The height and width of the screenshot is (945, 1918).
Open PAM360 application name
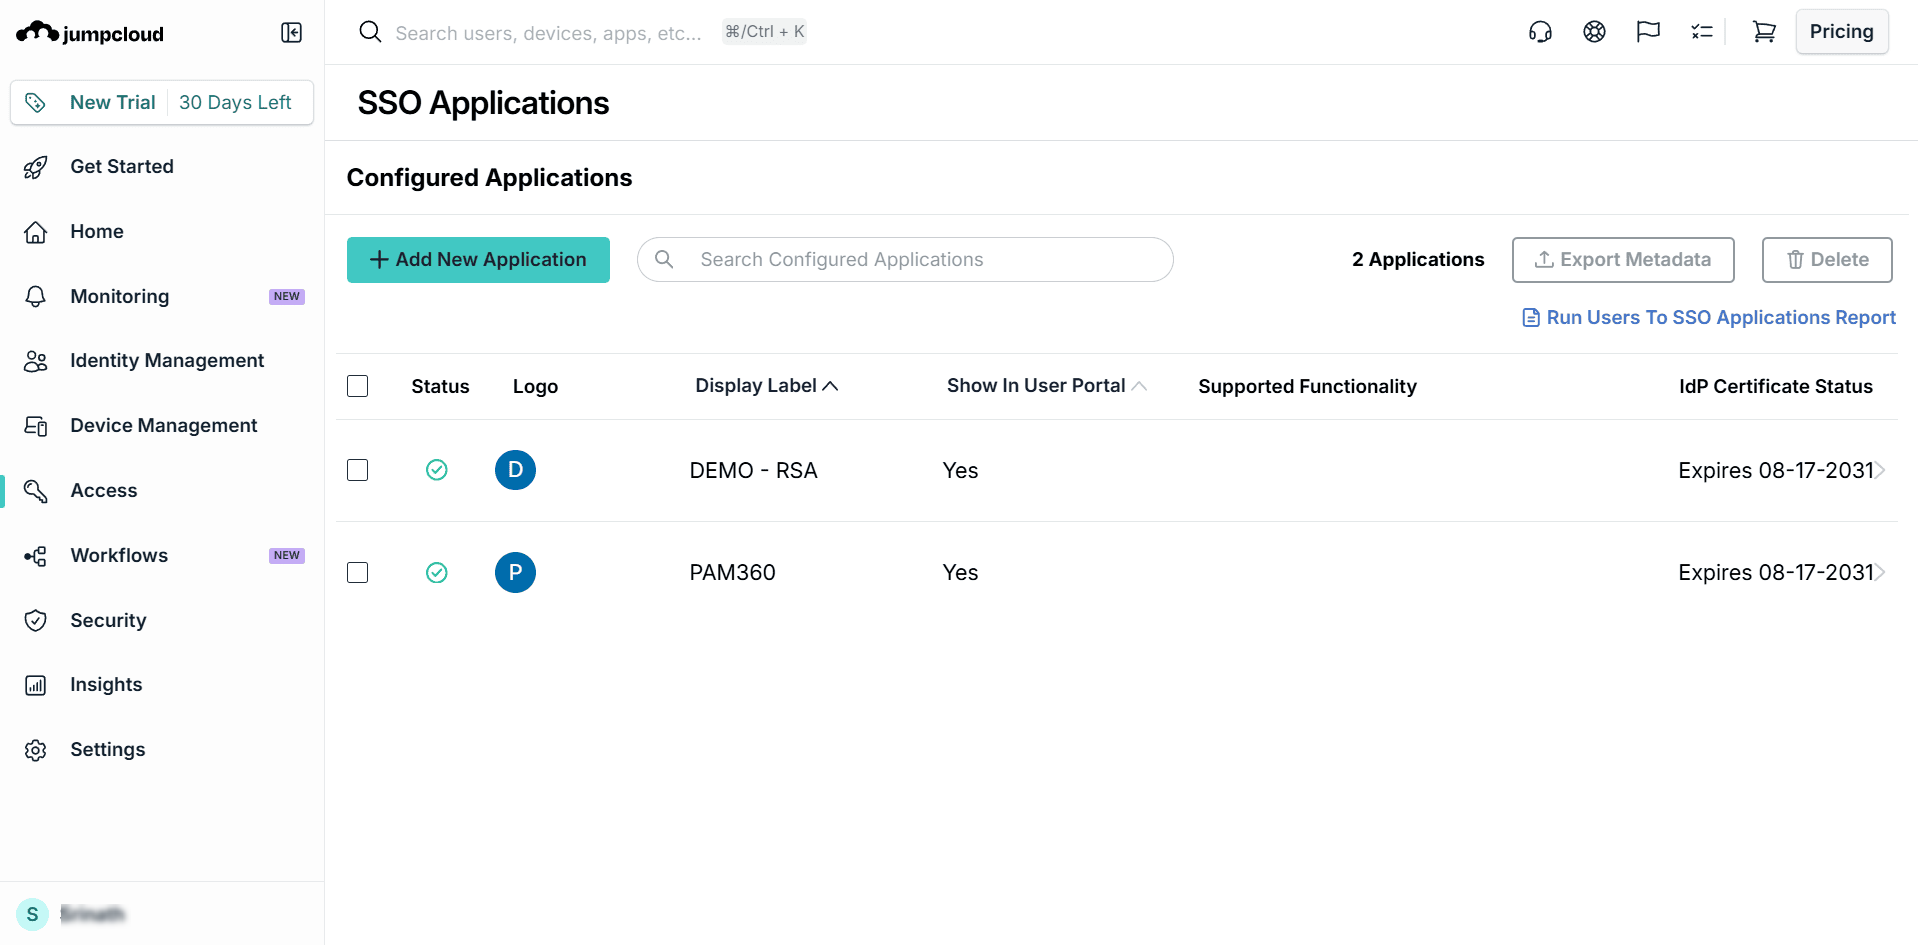tap(733, 573)
